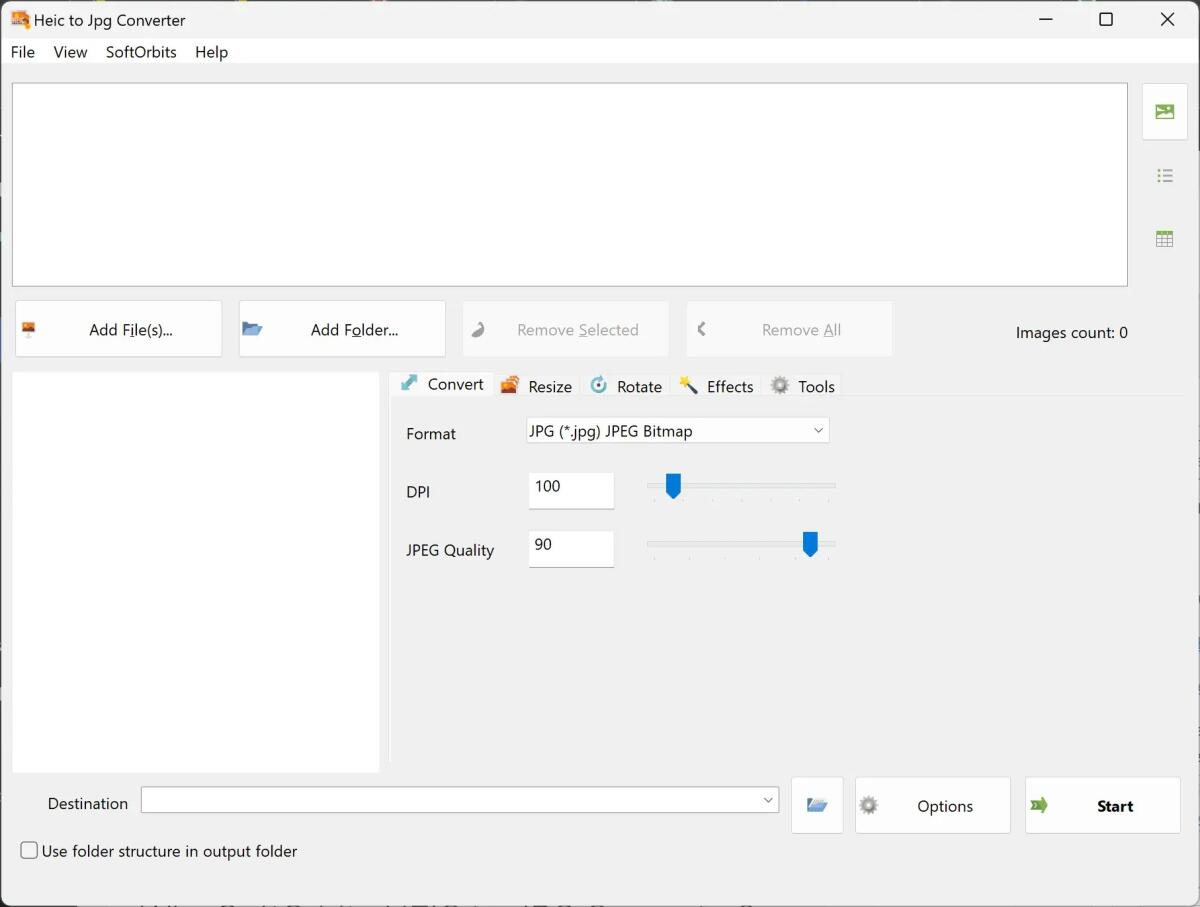Click the Rotate tab icon
The width and height of the screenshot is (1200, 907).
[598, 384]
